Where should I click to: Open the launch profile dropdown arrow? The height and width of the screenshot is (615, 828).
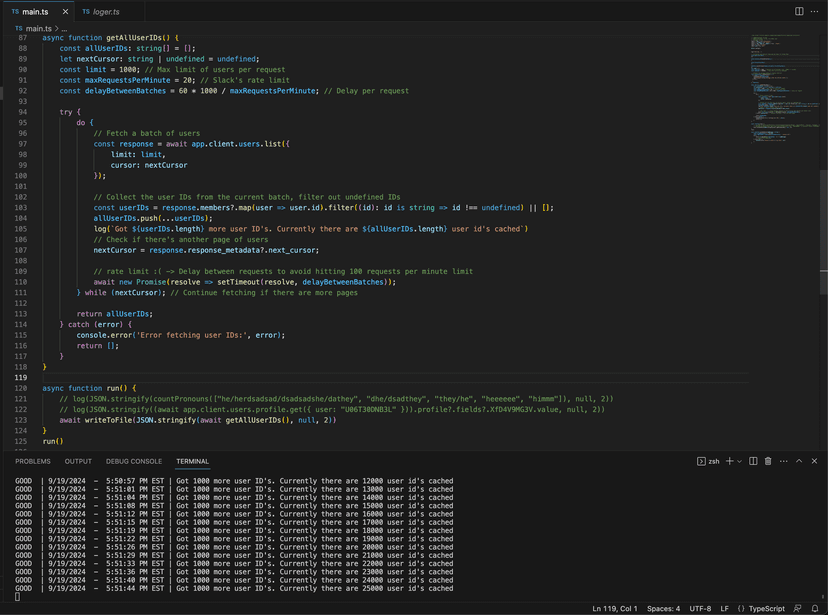pos(739,461)
